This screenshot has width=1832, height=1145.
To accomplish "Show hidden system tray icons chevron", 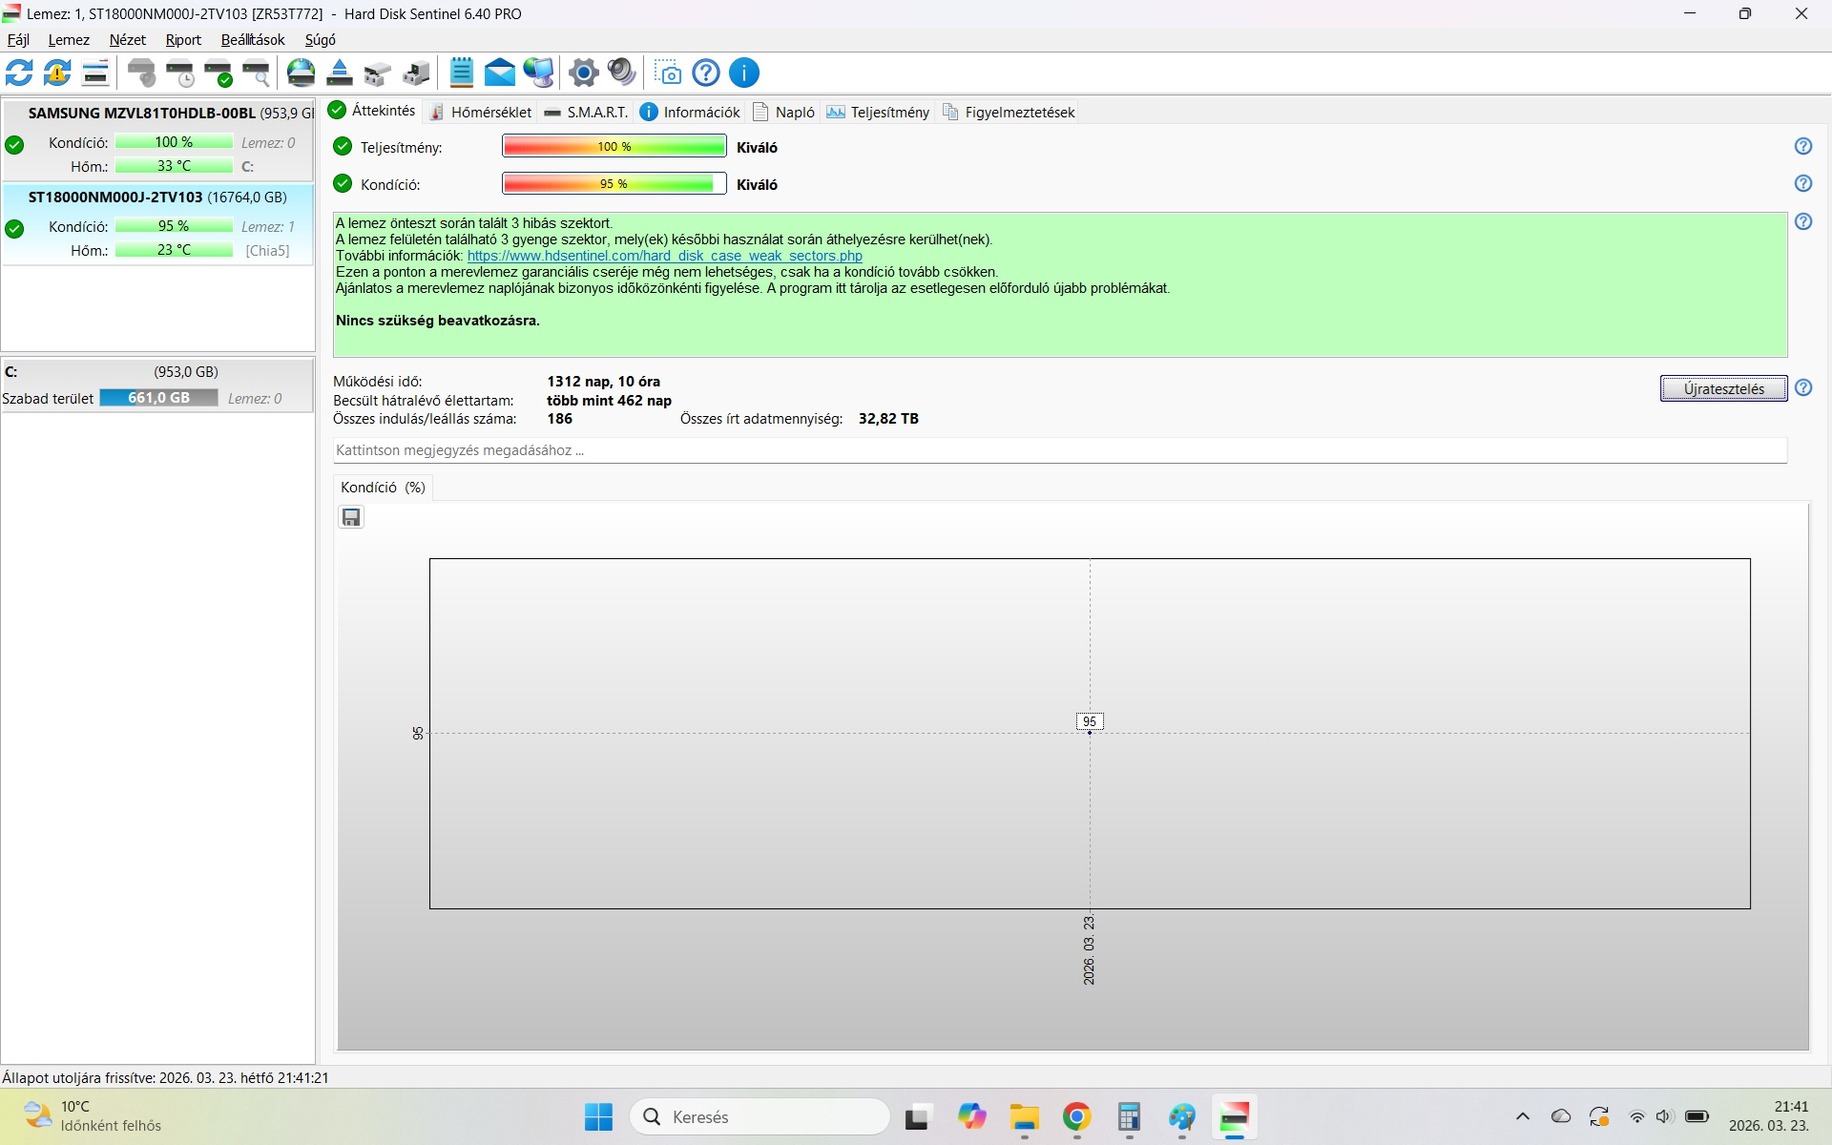I will [1522, 1117].
